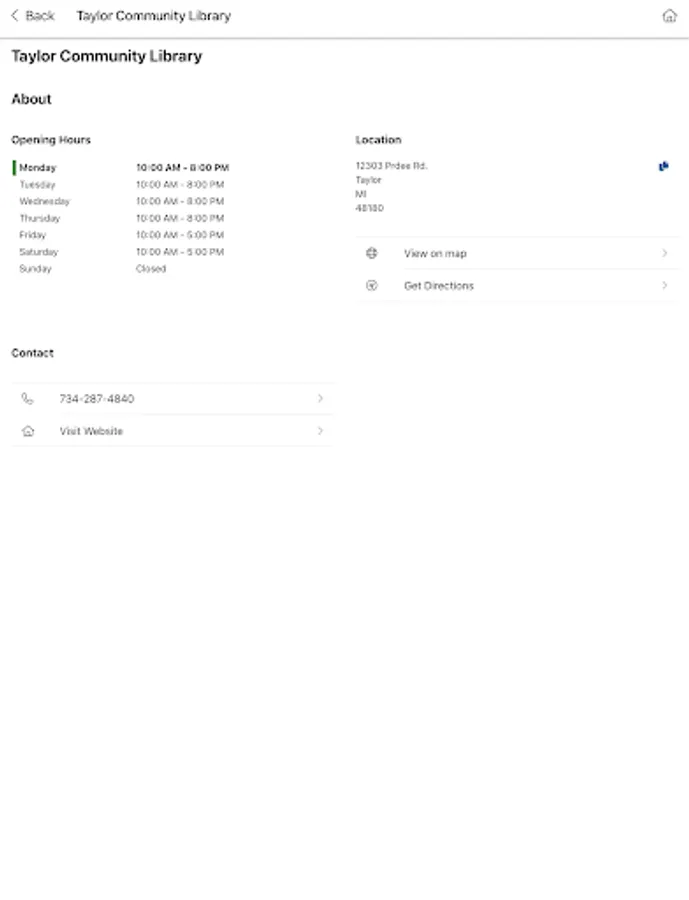This screenshot has height=900, width=689.
Task: Click the Sunday 'Closed' value
Action: pyautogui.click(x=151, y=269)
